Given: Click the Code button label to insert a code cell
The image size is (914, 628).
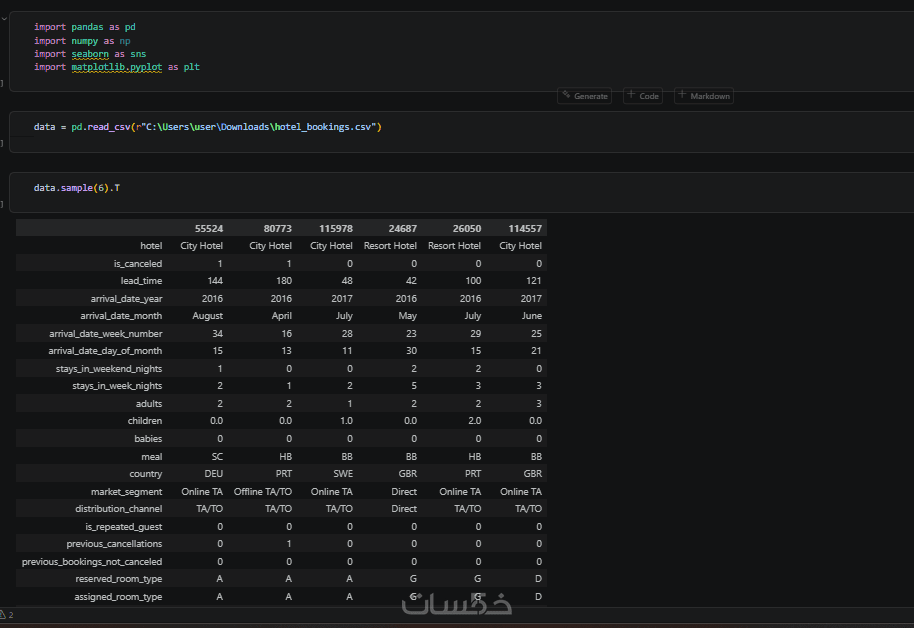Looking at the screenshot, I should coord(649,96).
